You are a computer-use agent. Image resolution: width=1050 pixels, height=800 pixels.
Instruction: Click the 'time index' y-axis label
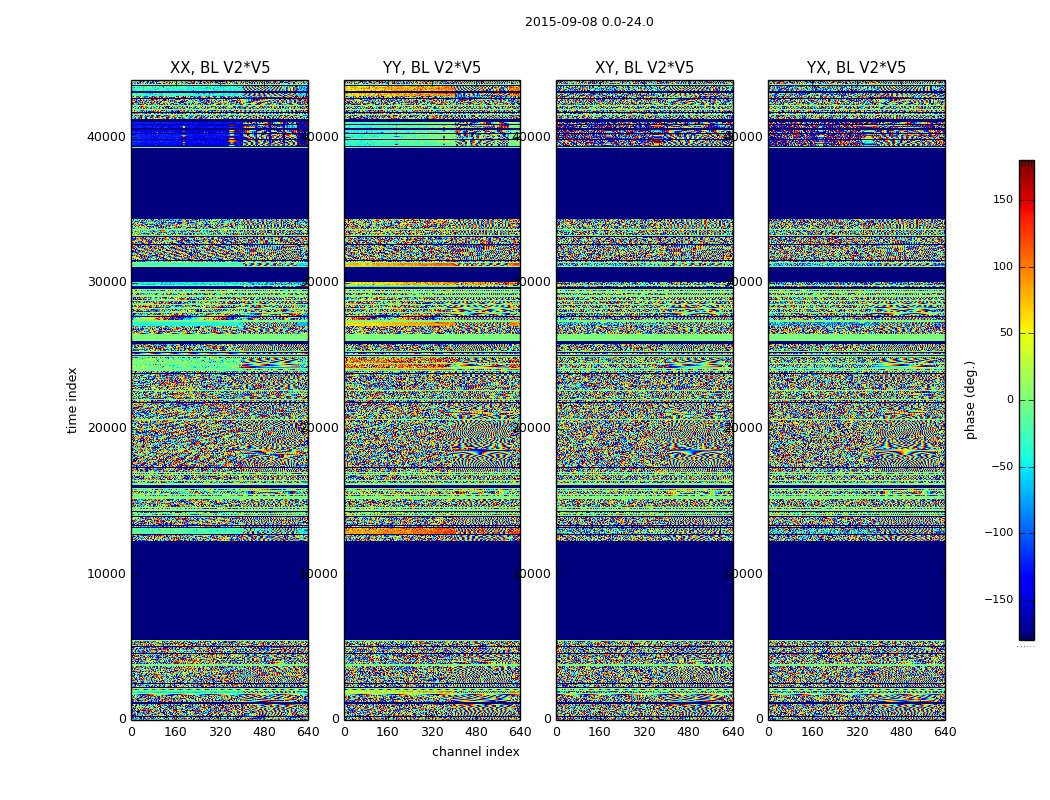click(72, 400)
